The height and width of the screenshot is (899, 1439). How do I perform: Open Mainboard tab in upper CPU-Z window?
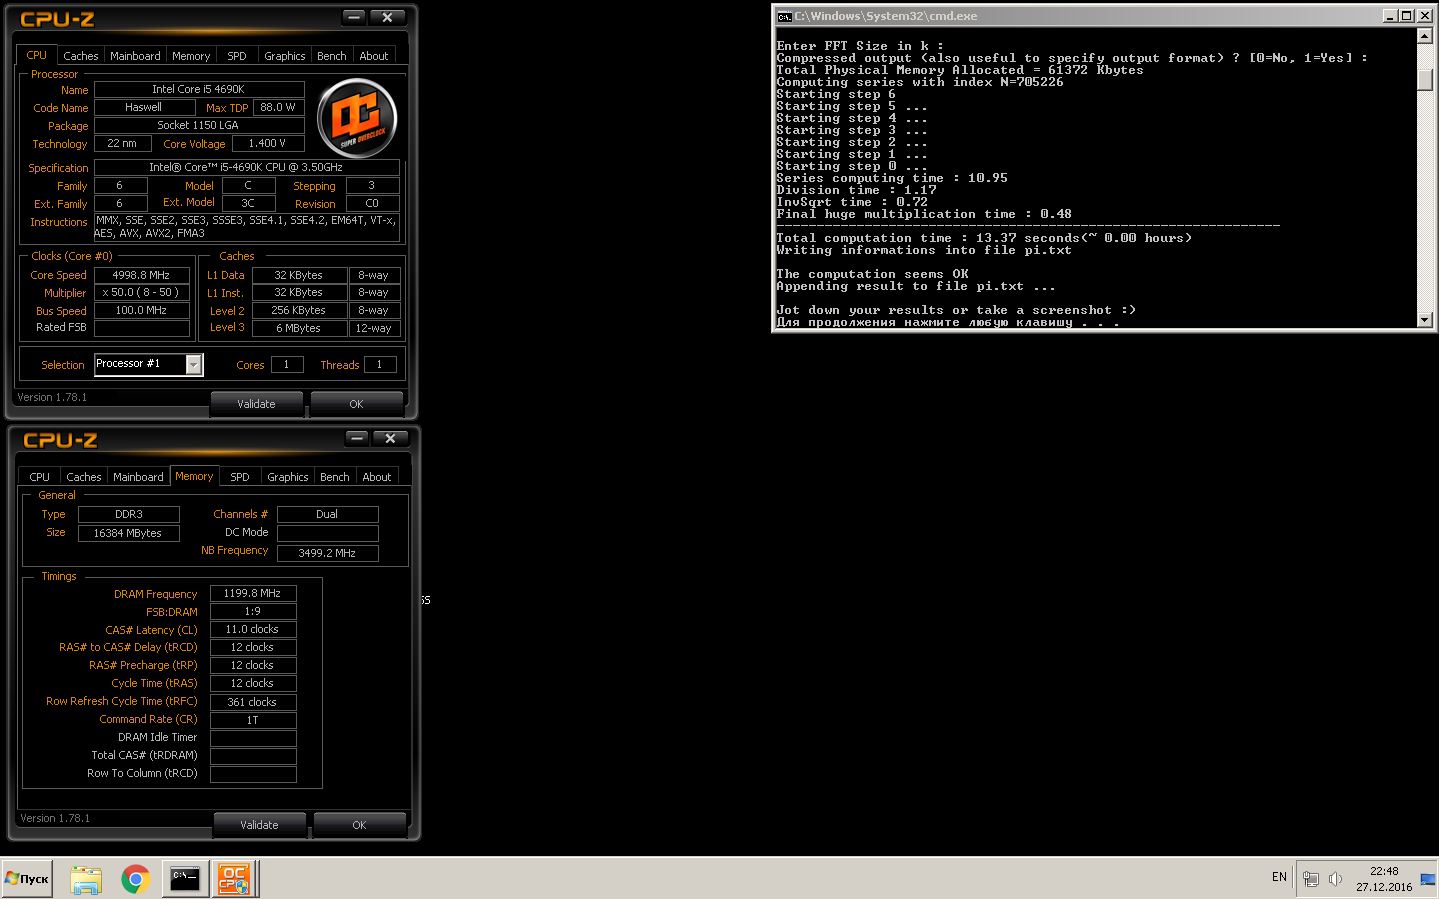[x=135, y=56]
